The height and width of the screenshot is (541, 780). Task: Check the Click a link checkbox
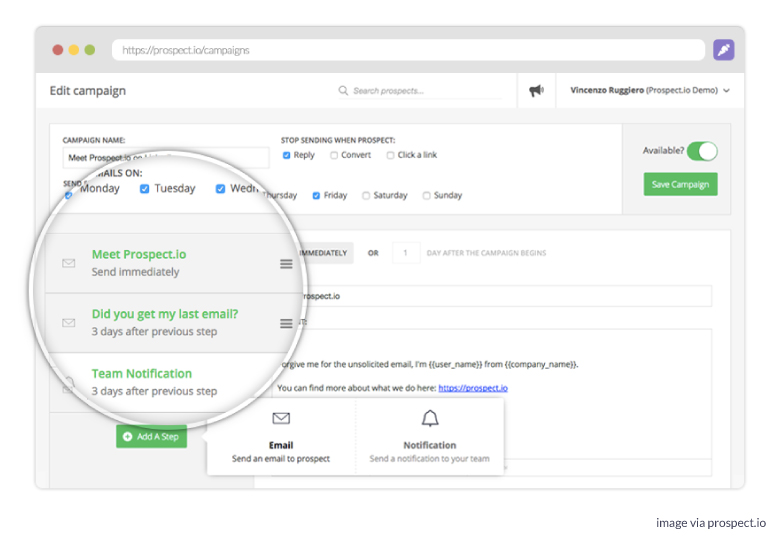click(x=390, y=155)
